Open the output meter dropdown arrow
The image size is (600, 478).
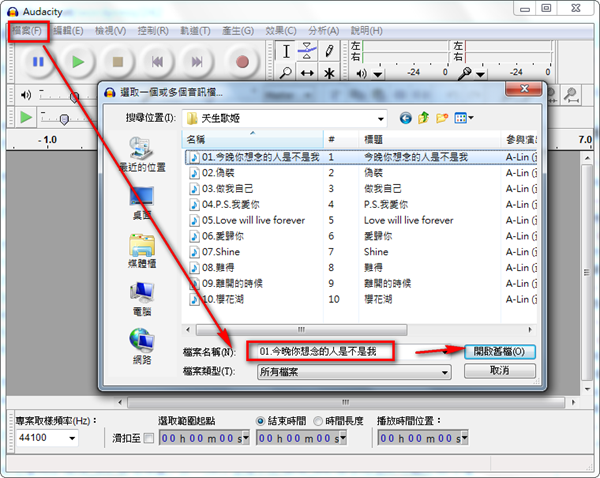(378, 74)
